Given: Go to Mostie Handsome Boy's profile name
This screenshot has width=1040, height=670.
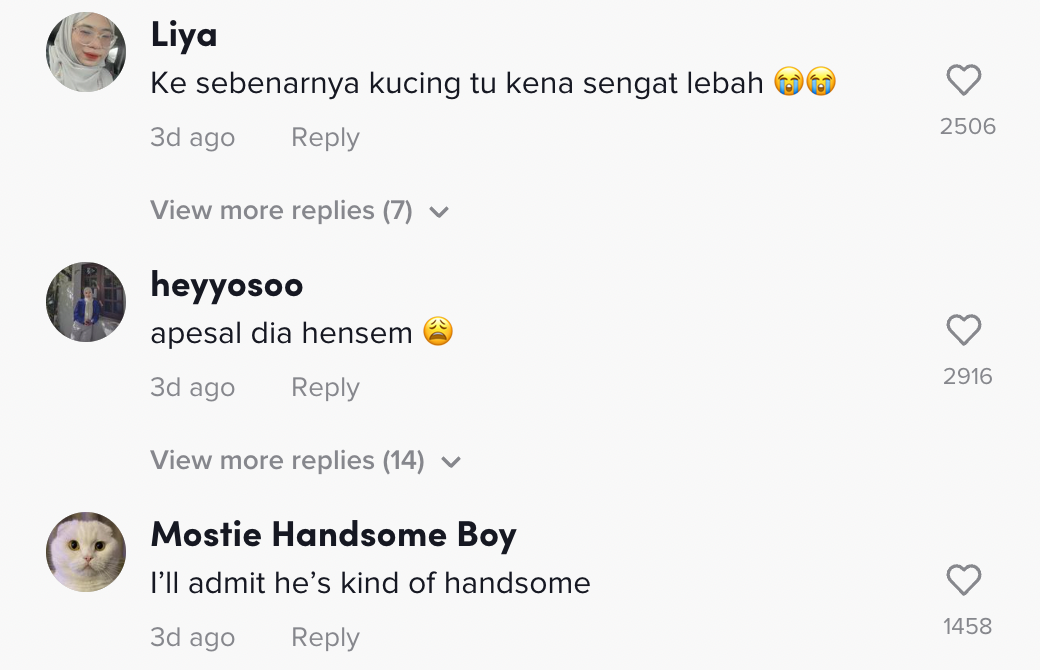Looking at the screenshot, I should click(333, 535).
